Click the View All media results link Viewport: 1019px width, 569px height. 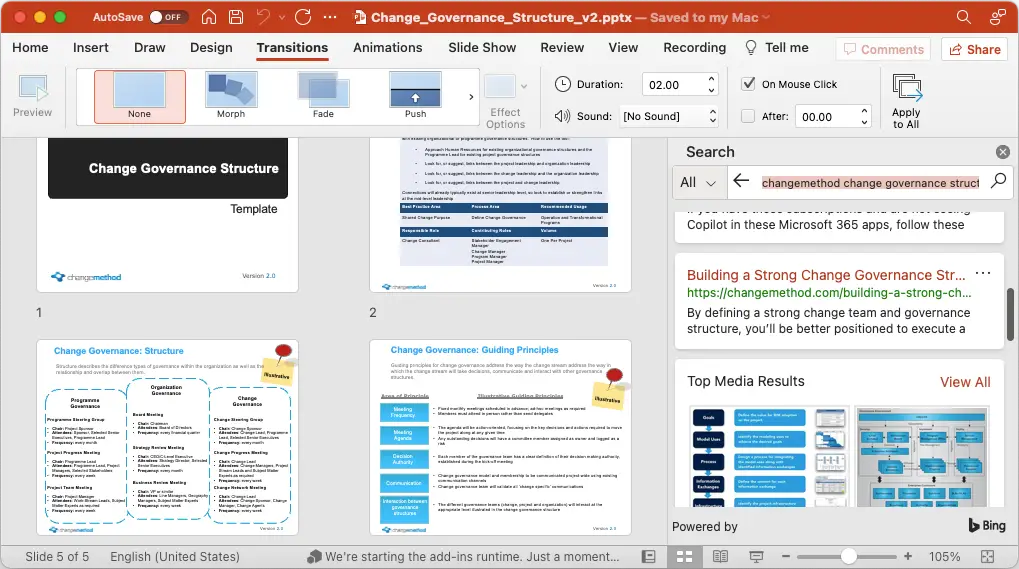(x=965, y=382)
